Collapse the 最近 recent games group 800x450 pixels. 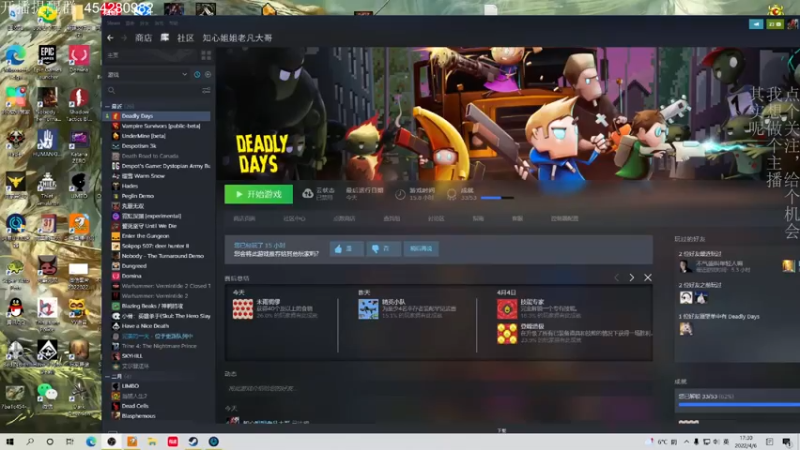pyautogui.click(x=107, y=106)
